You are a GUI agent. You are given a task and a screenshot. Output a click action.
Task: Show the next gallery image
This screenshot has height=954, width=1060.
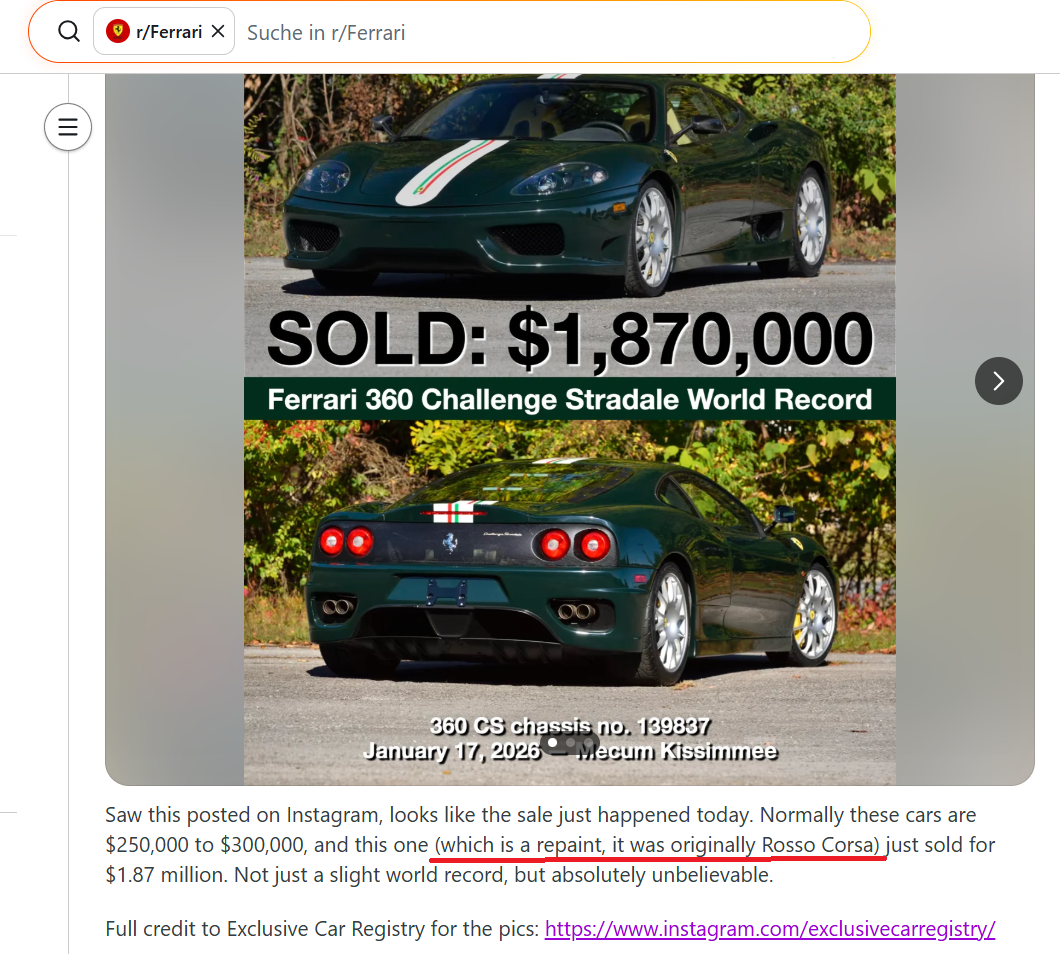click(998, 381)
